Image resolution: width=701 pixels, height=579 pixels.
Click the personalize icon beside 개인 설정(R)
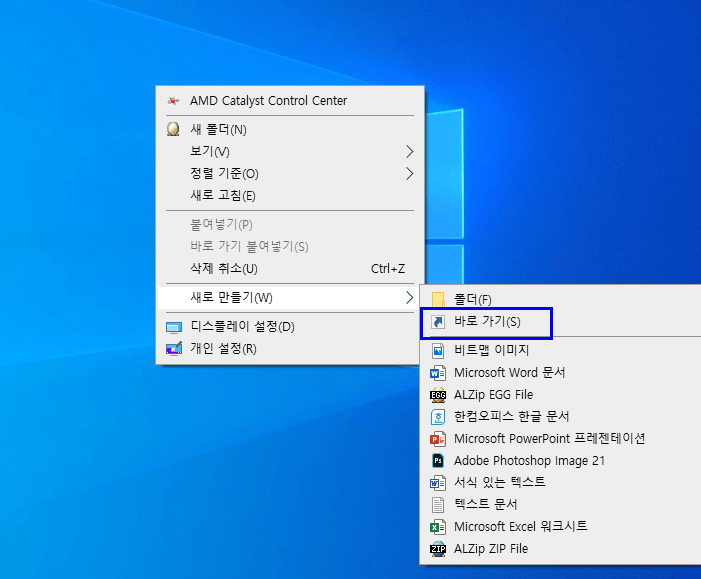(x=174, y=348)
